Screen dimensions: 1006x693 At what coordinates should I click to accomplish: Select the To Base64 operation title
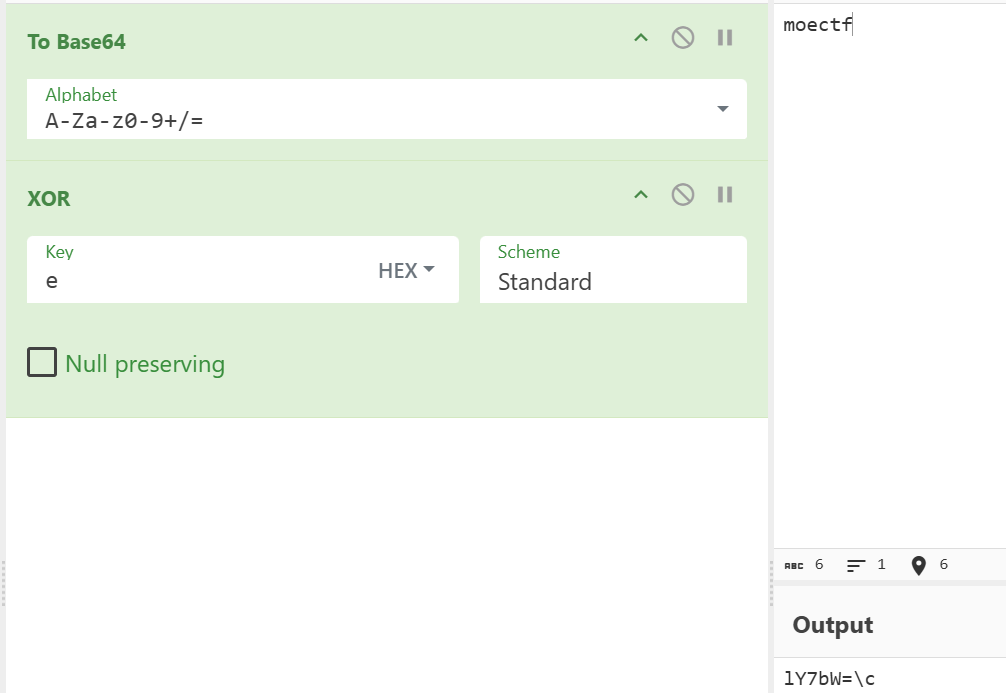(76, 42)
